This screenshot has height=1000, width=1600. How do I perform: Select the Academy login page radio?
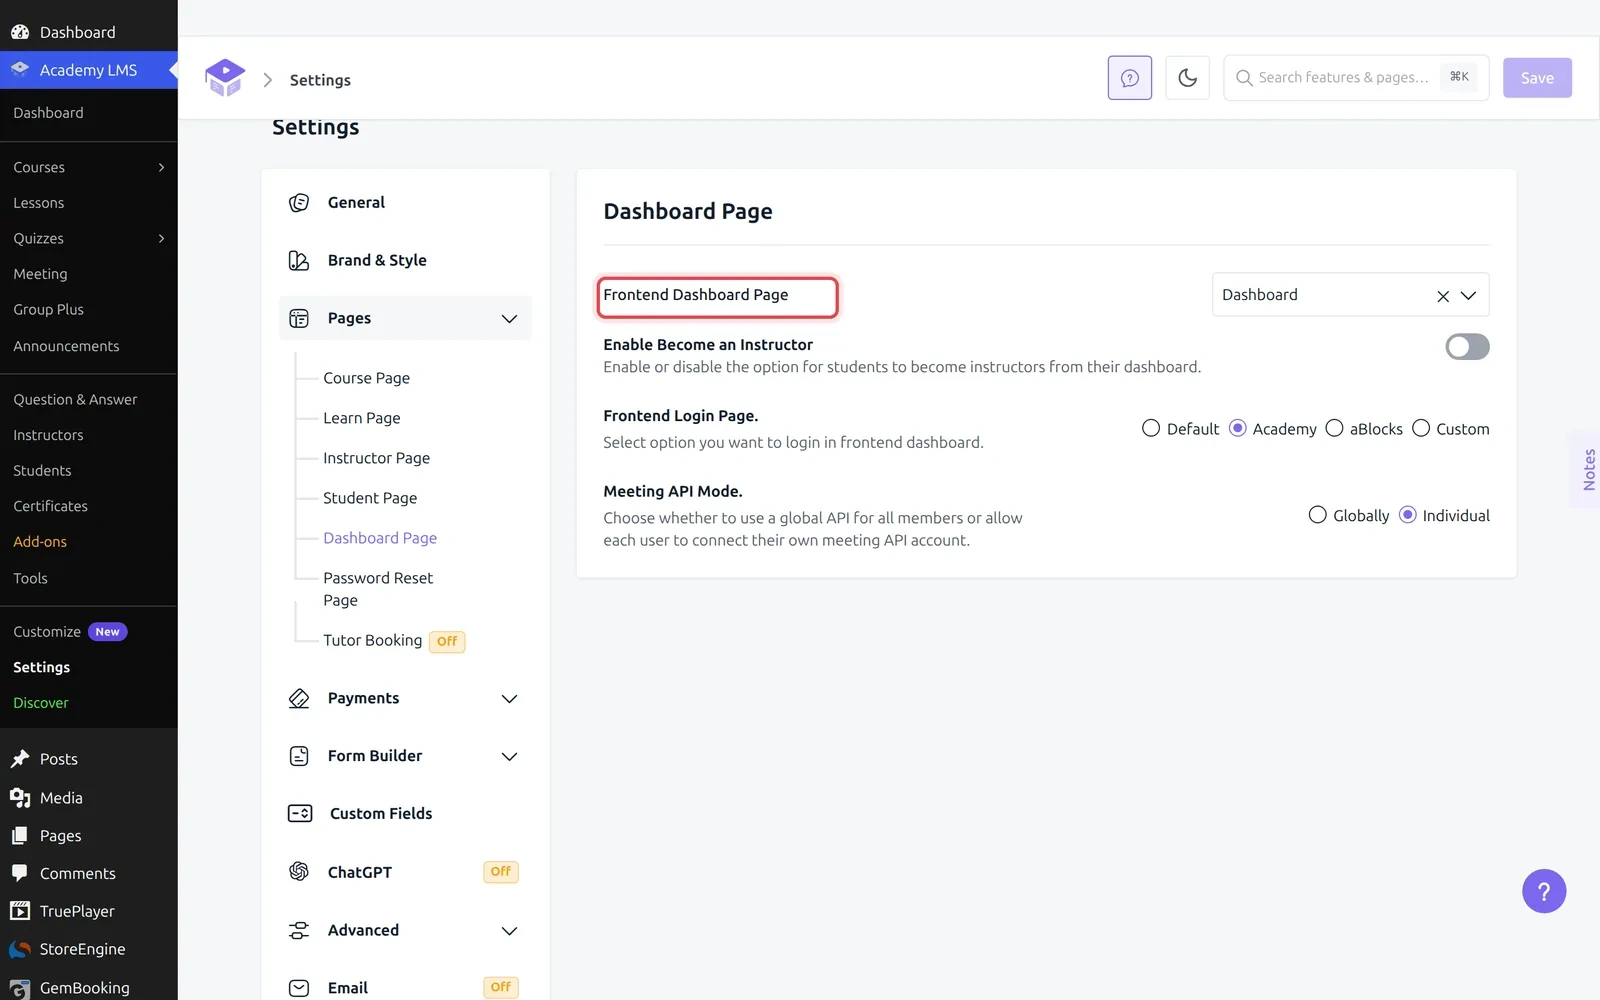pyautogui.click(x=1238, y=428)
